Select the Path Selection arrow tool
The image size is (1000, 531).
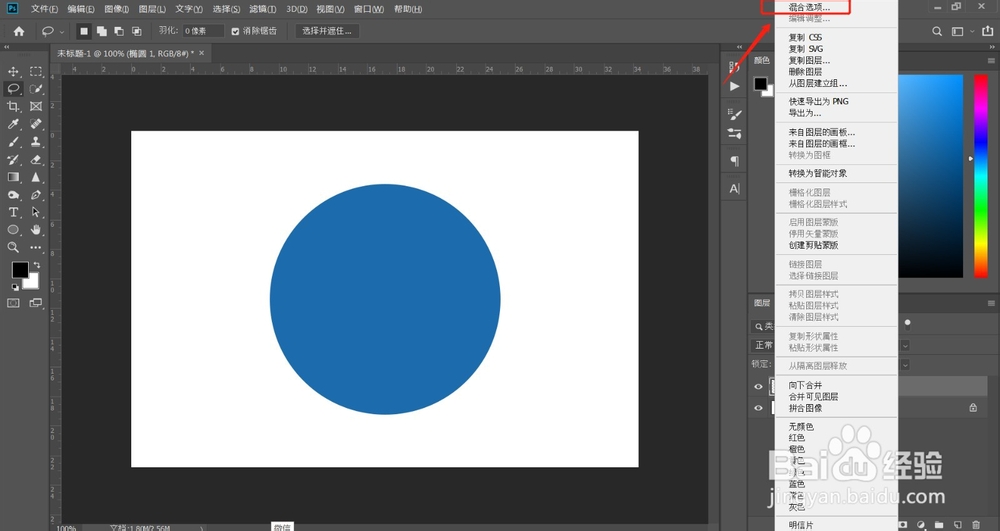[x=36, y=212]
